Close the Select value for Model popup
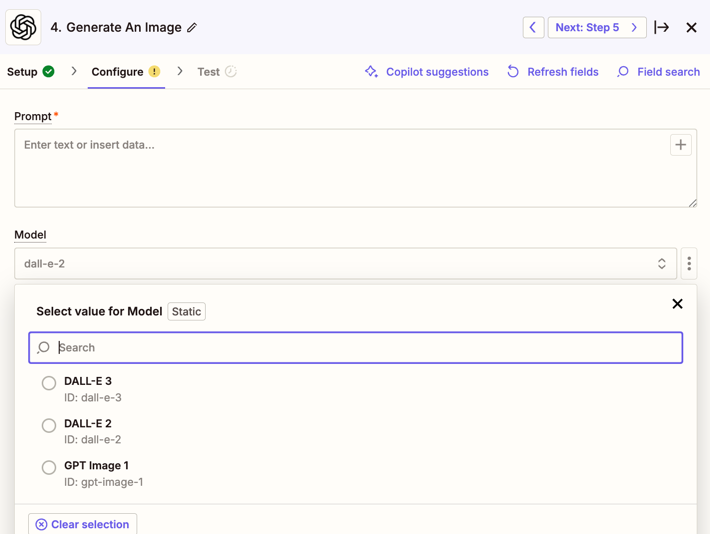The height and width of the screenshot is (534, 710). point(677,304)
